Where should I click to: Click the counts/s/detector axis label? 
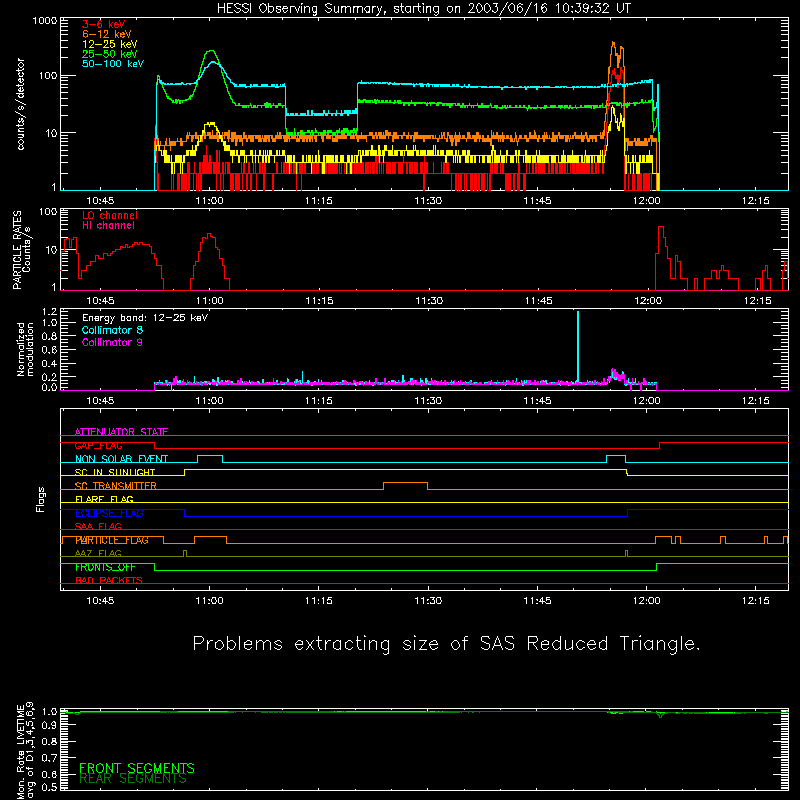pos(21,104)
